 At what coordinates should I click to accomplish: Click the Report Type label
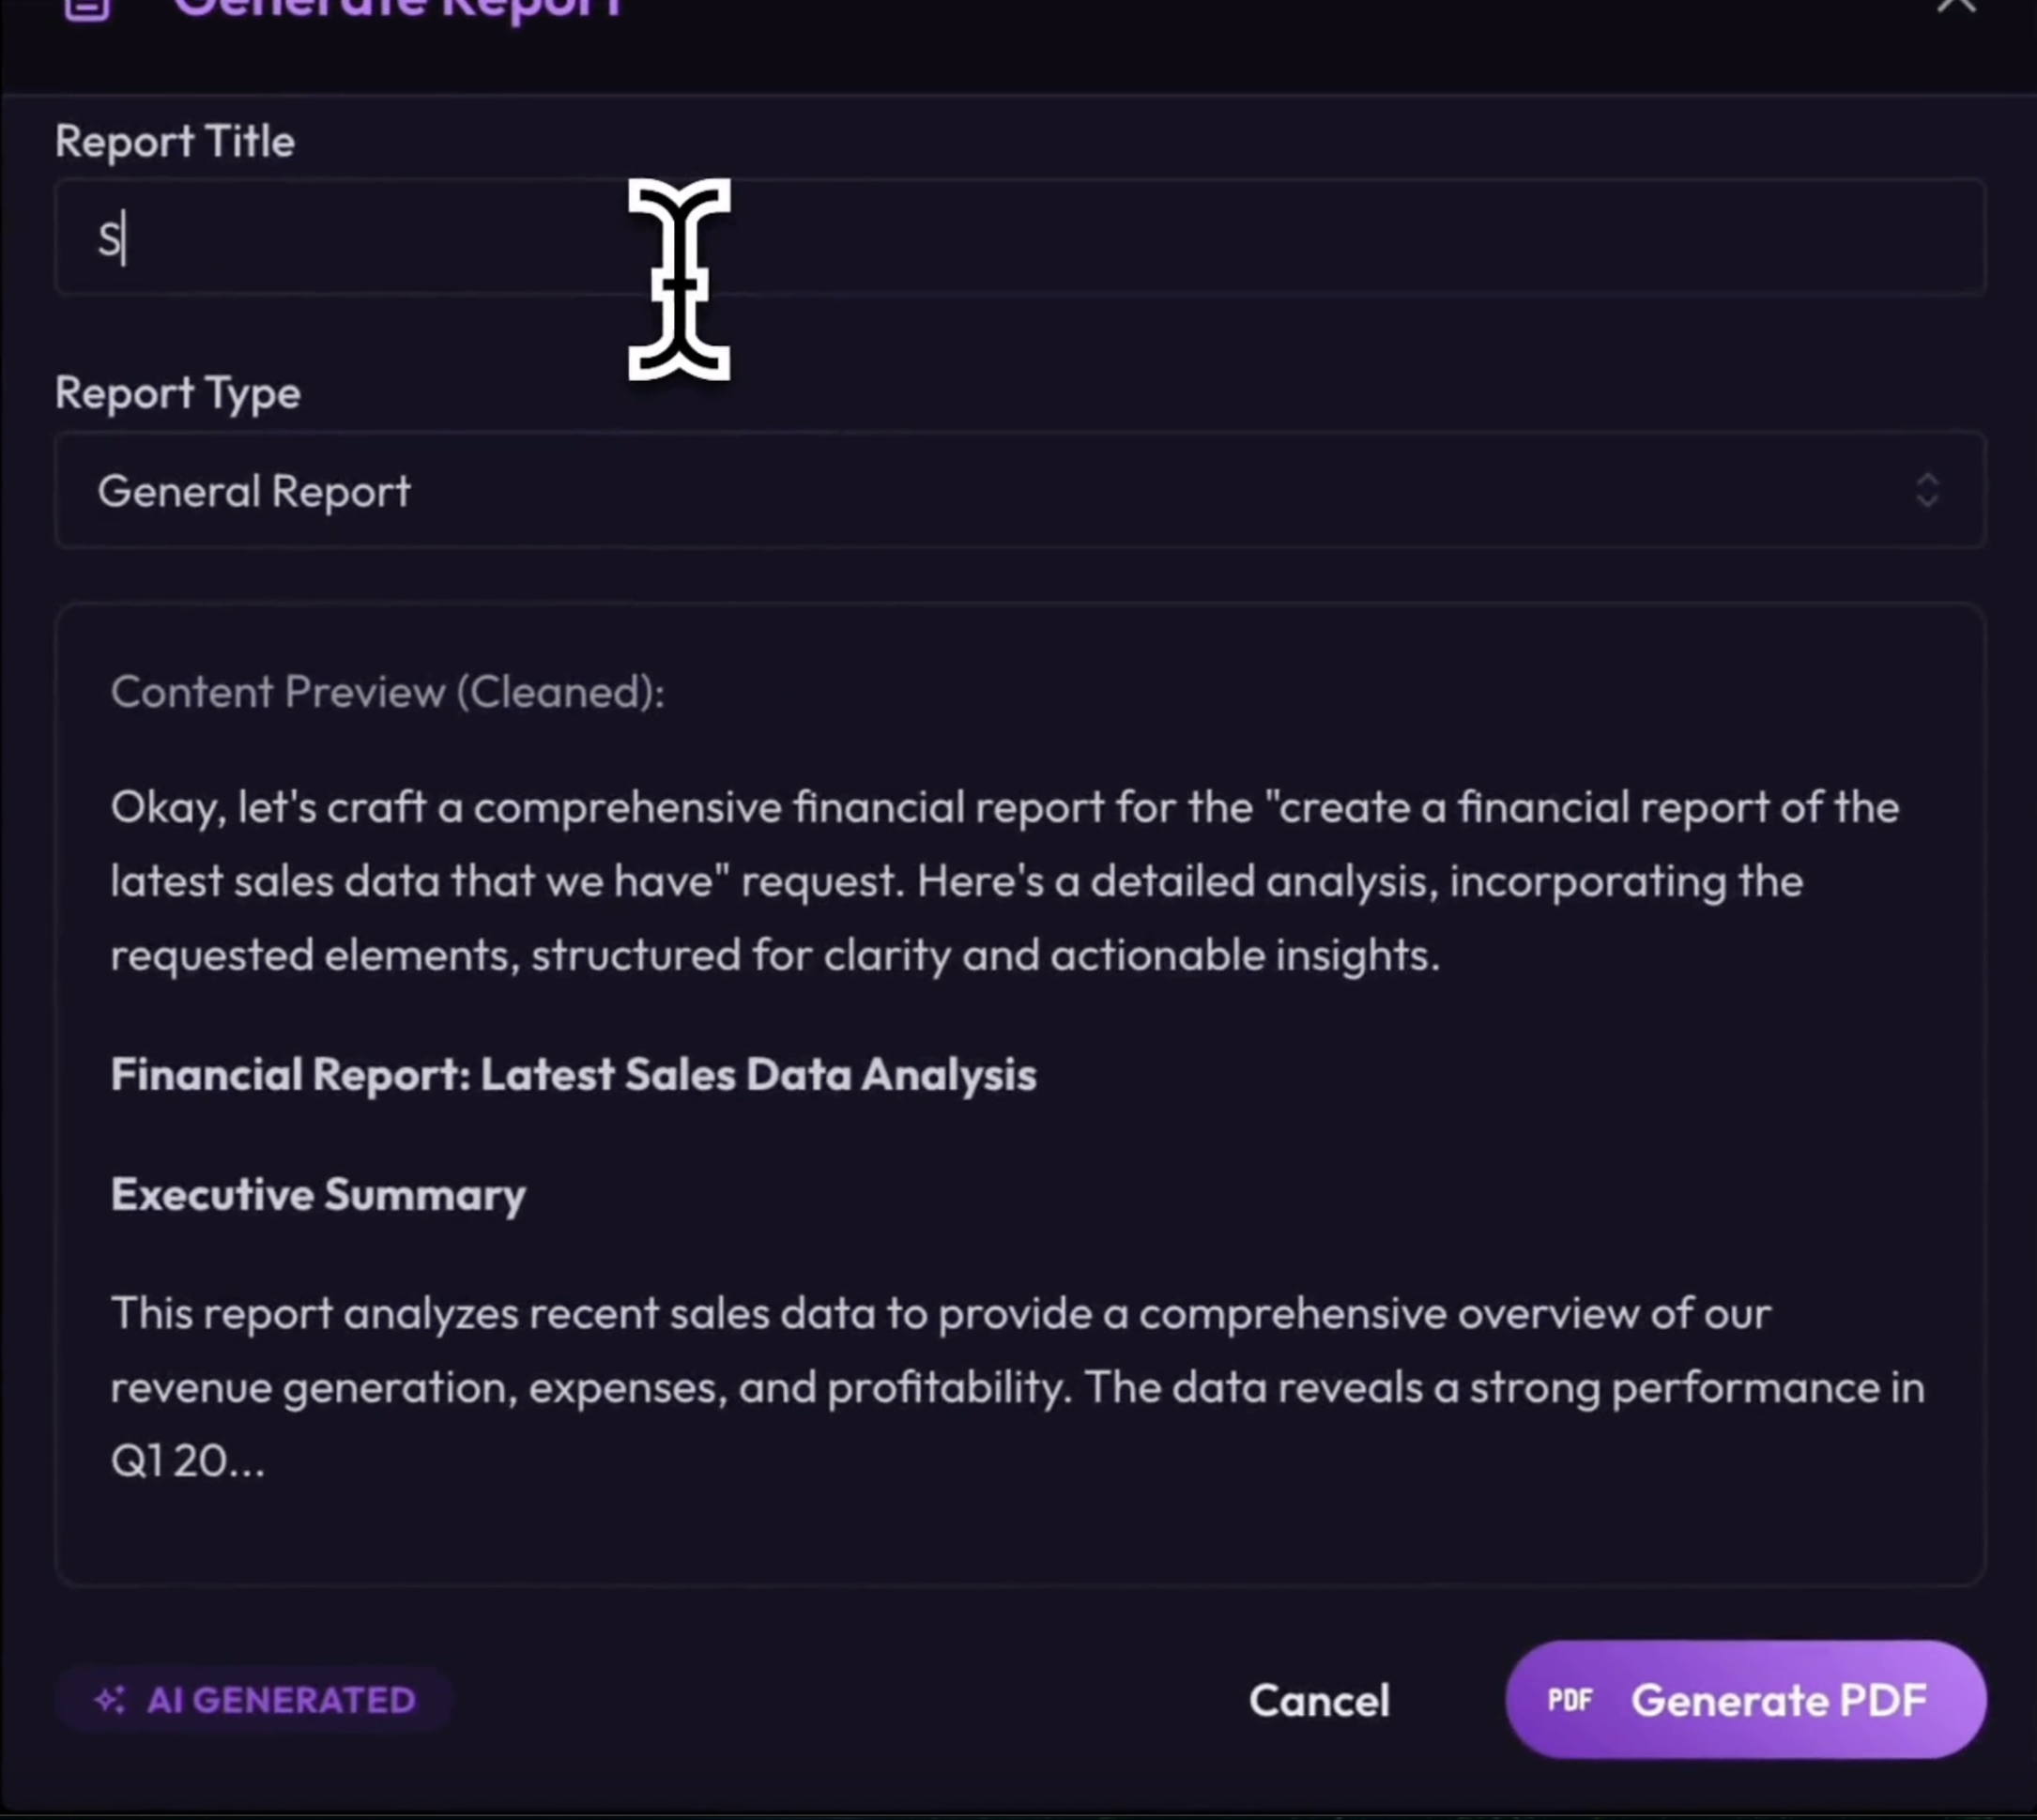click(x=178, y=393)
